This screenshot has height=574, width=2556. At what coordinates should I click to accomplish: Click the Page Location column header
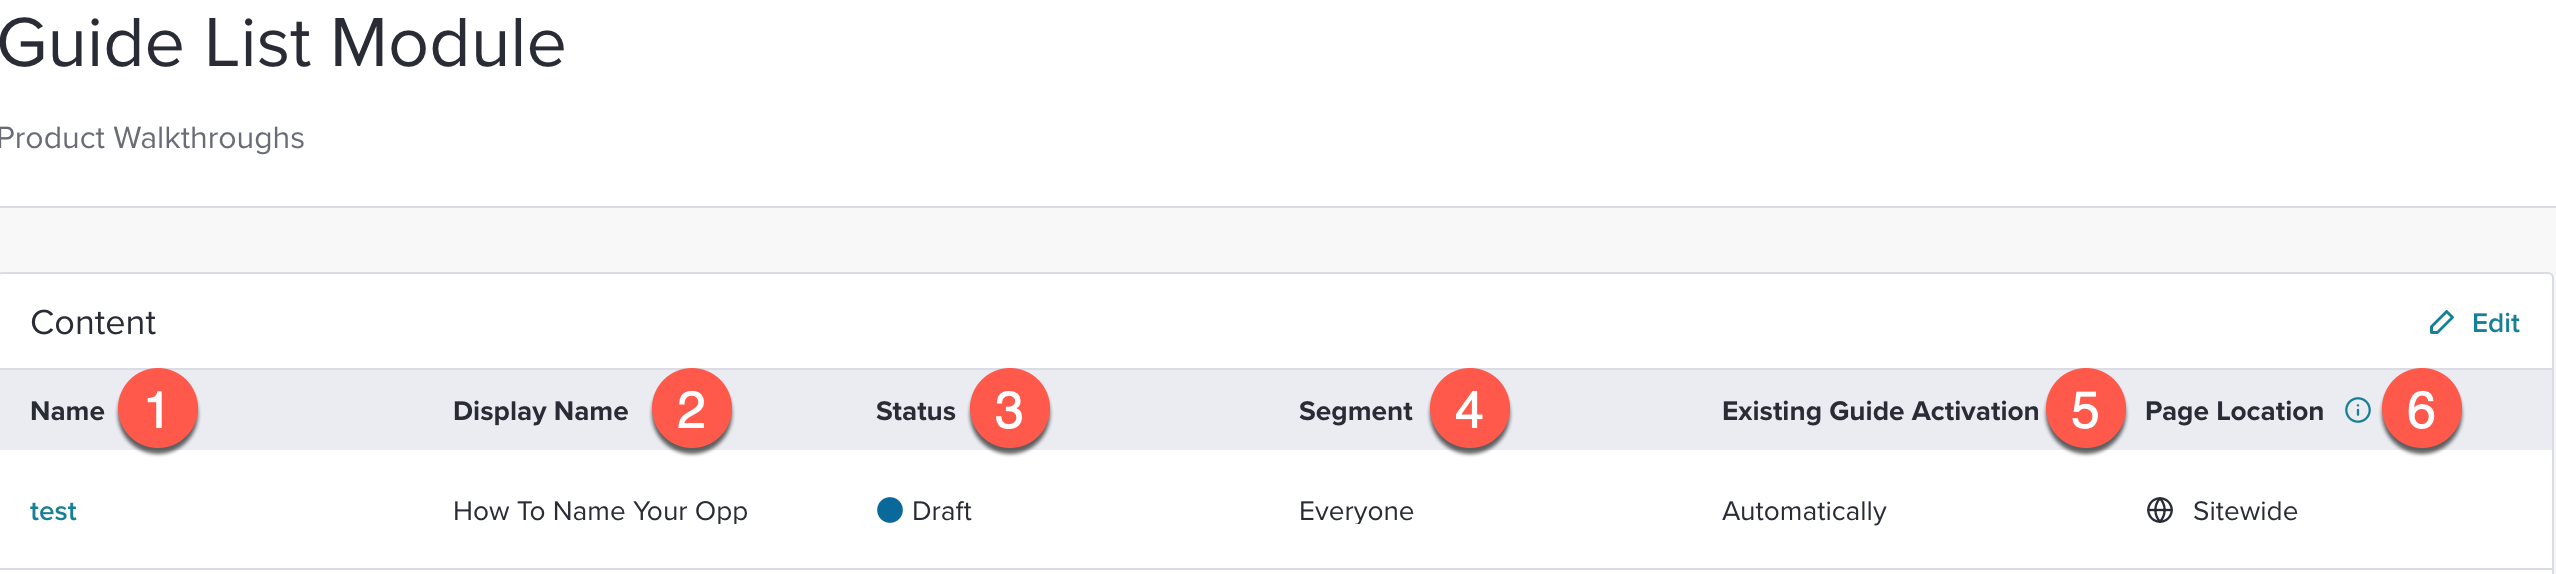click(2234, 411)
